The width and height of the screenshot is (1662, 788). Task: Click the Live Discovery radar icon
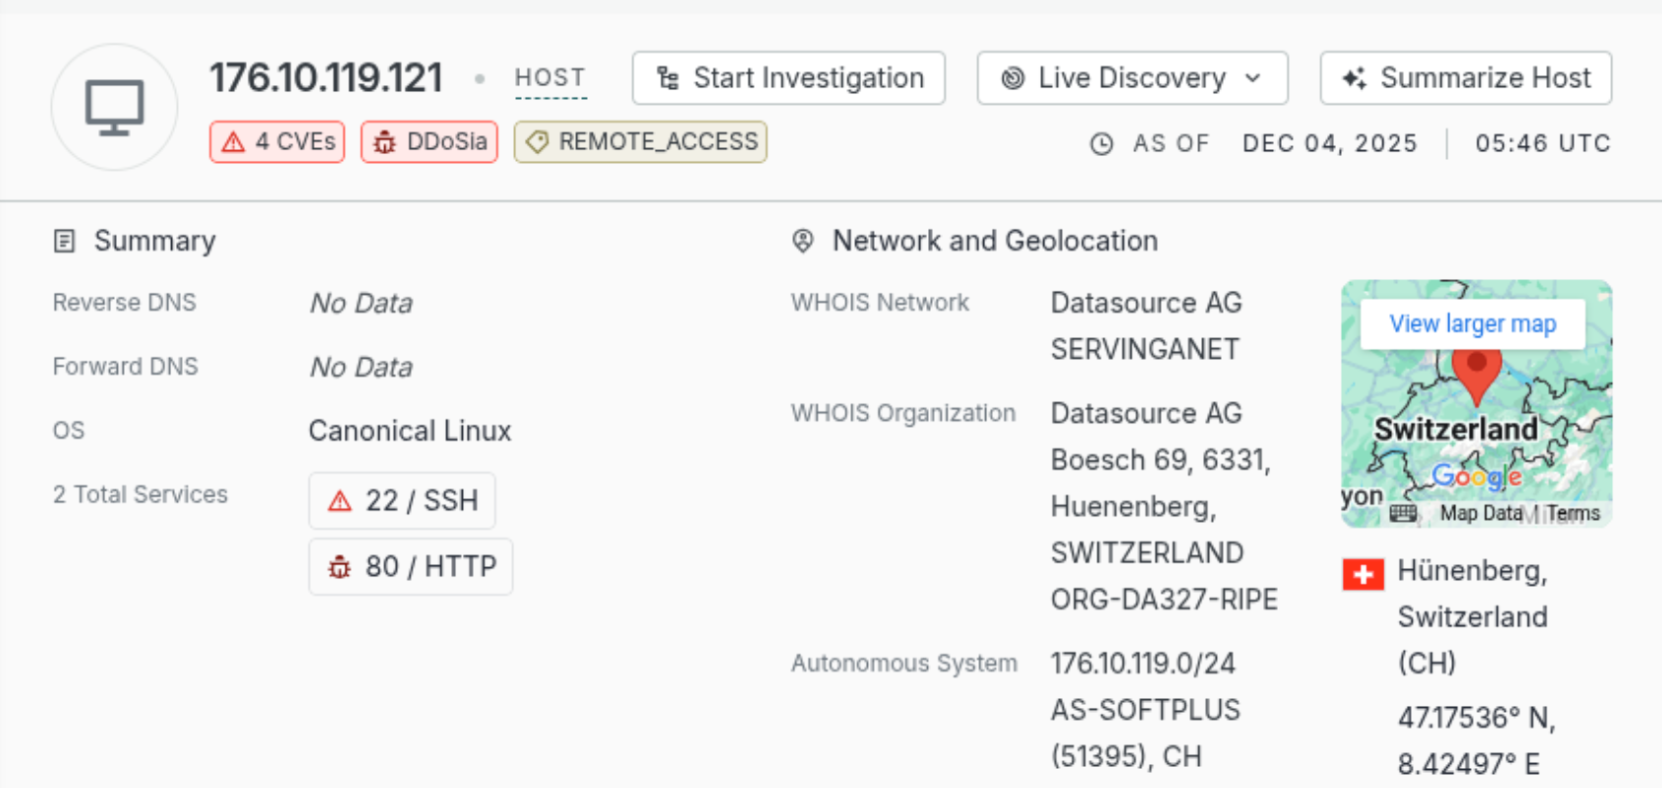pyautogui.click(x=1013, y=78)
